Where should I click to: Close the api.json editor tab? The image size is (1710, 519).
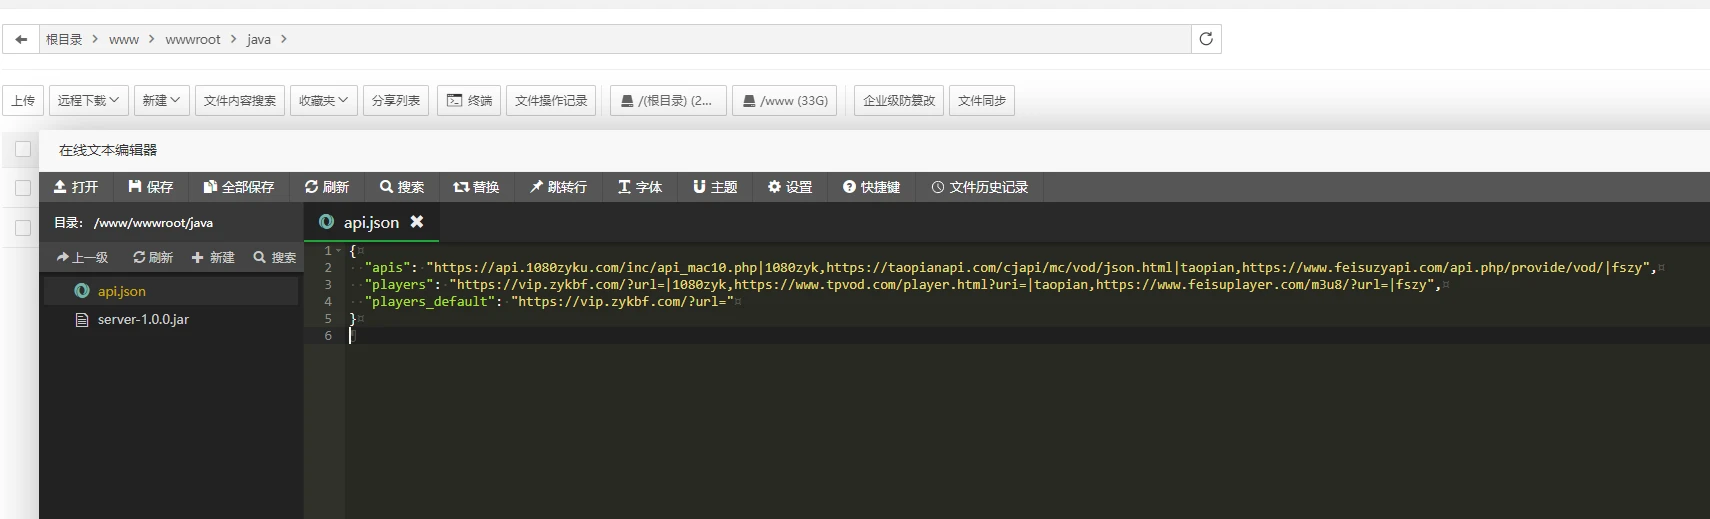417,222
